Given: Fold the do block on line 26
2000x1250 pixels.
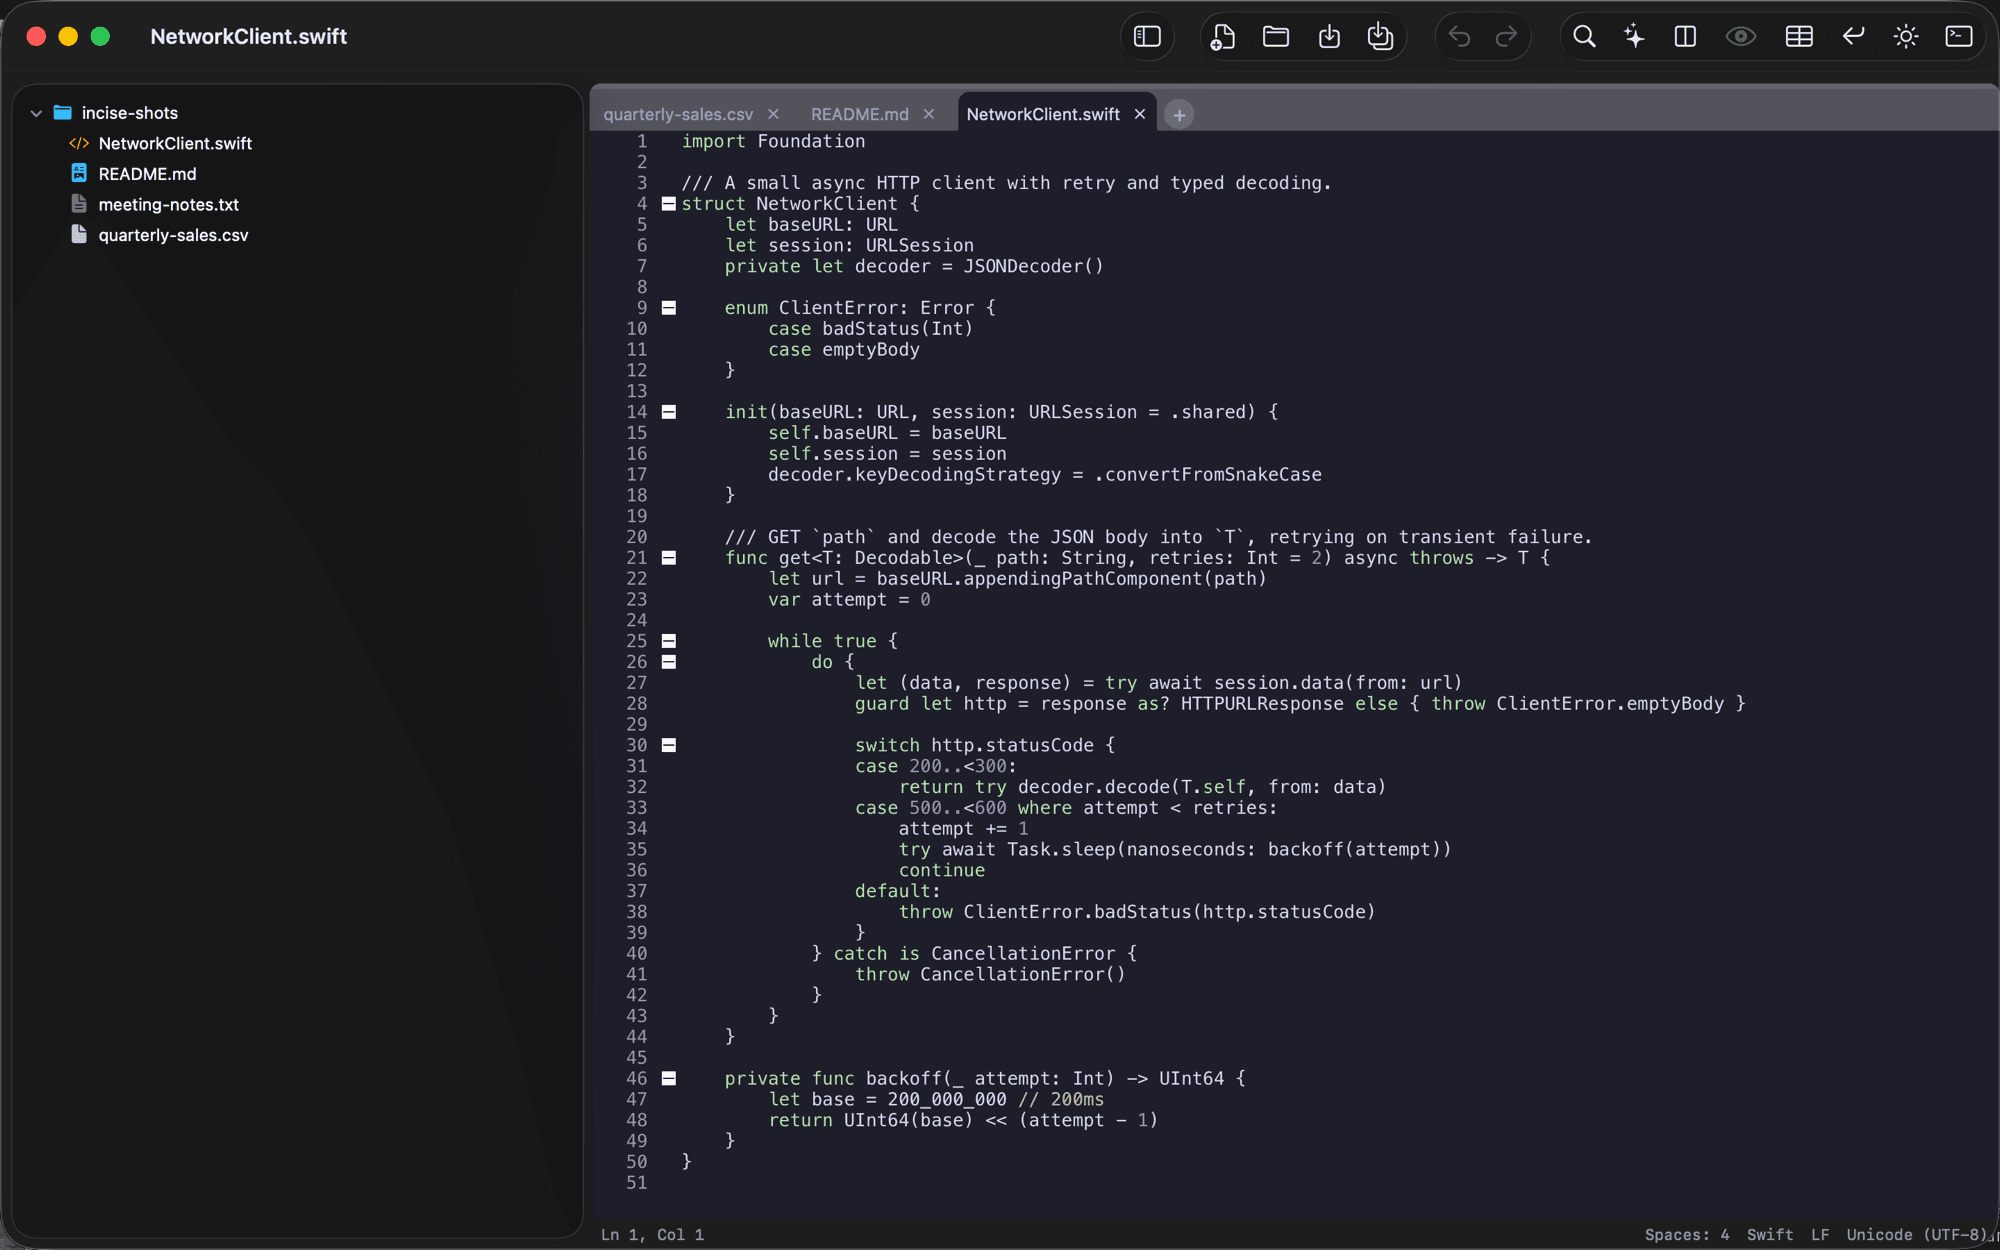Looking at the screenshot, I should tap(669, 662).
